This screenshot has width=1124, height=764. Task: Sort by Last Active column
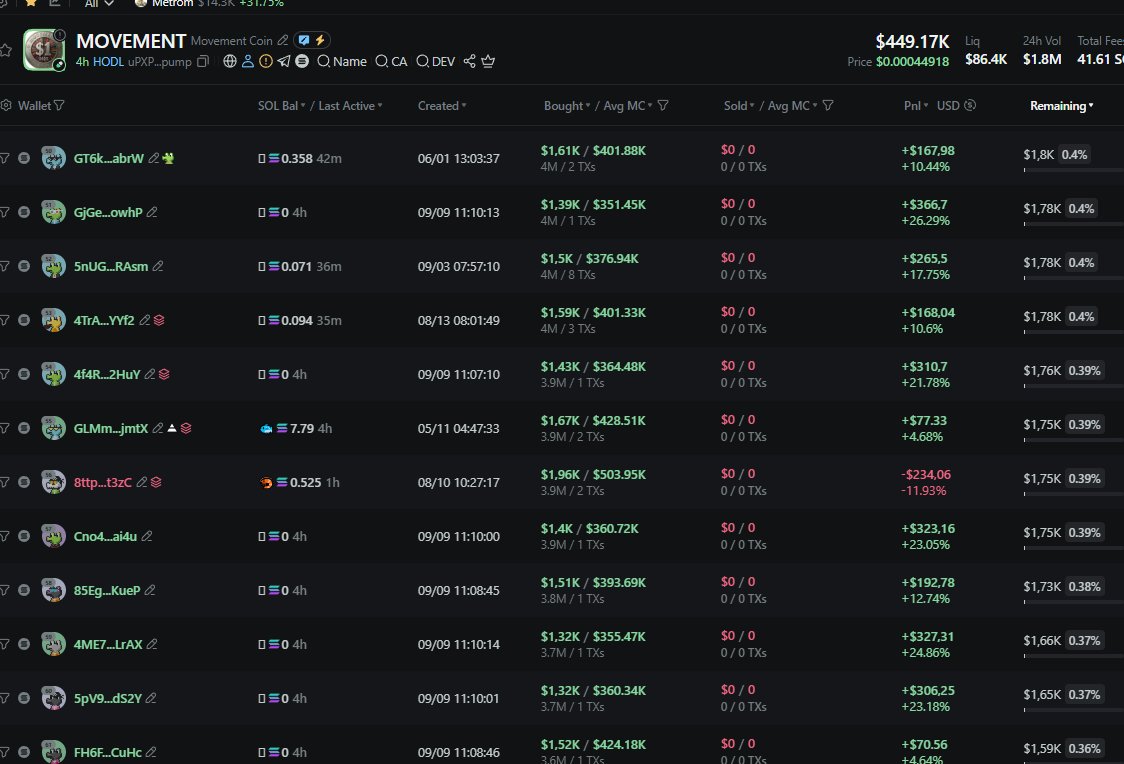[x=350, y=105]
